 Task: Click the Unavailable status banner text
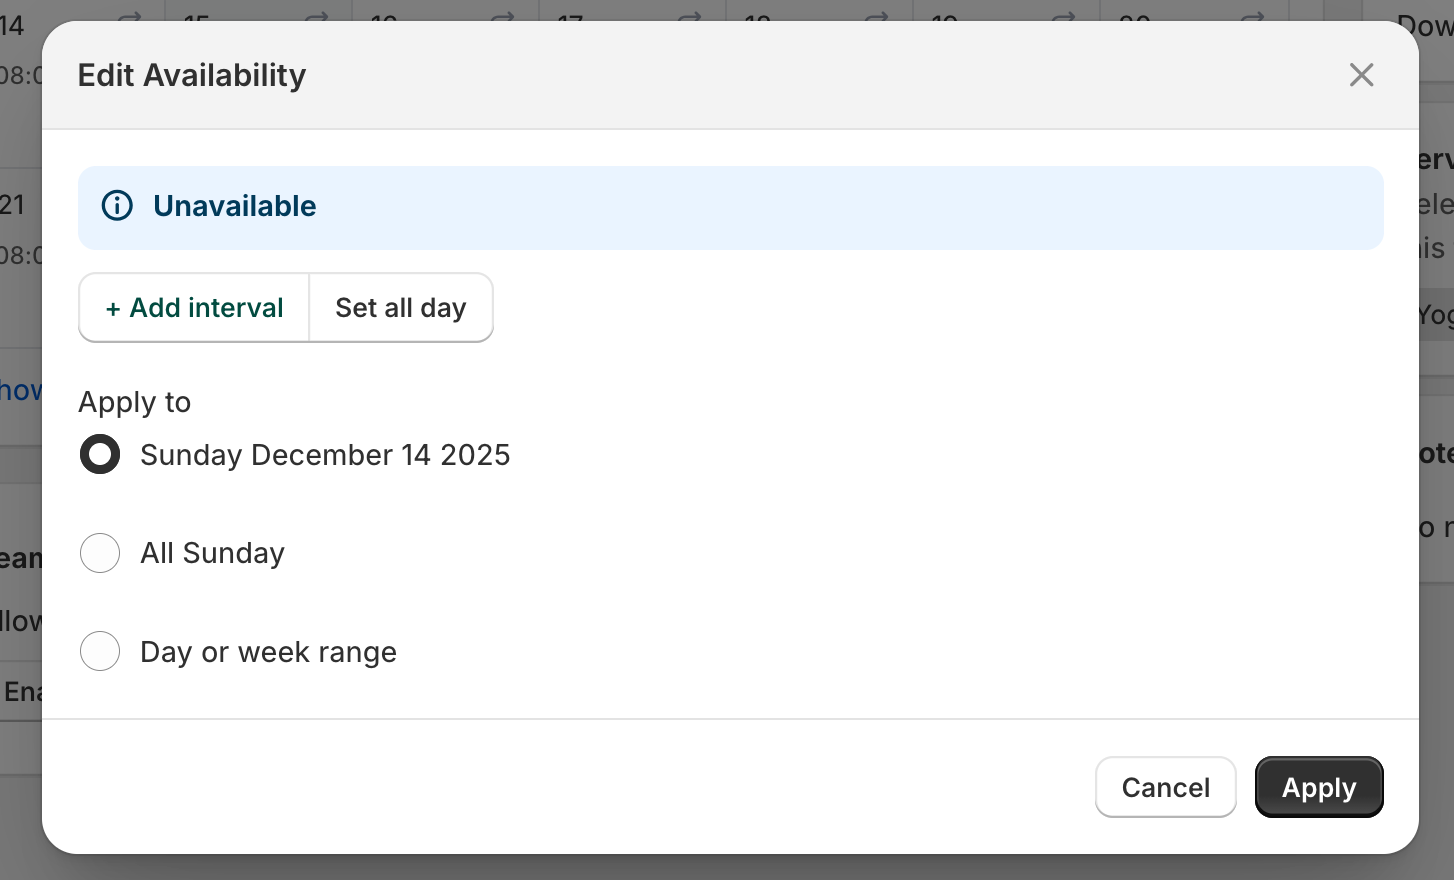[x=234, y=206]
